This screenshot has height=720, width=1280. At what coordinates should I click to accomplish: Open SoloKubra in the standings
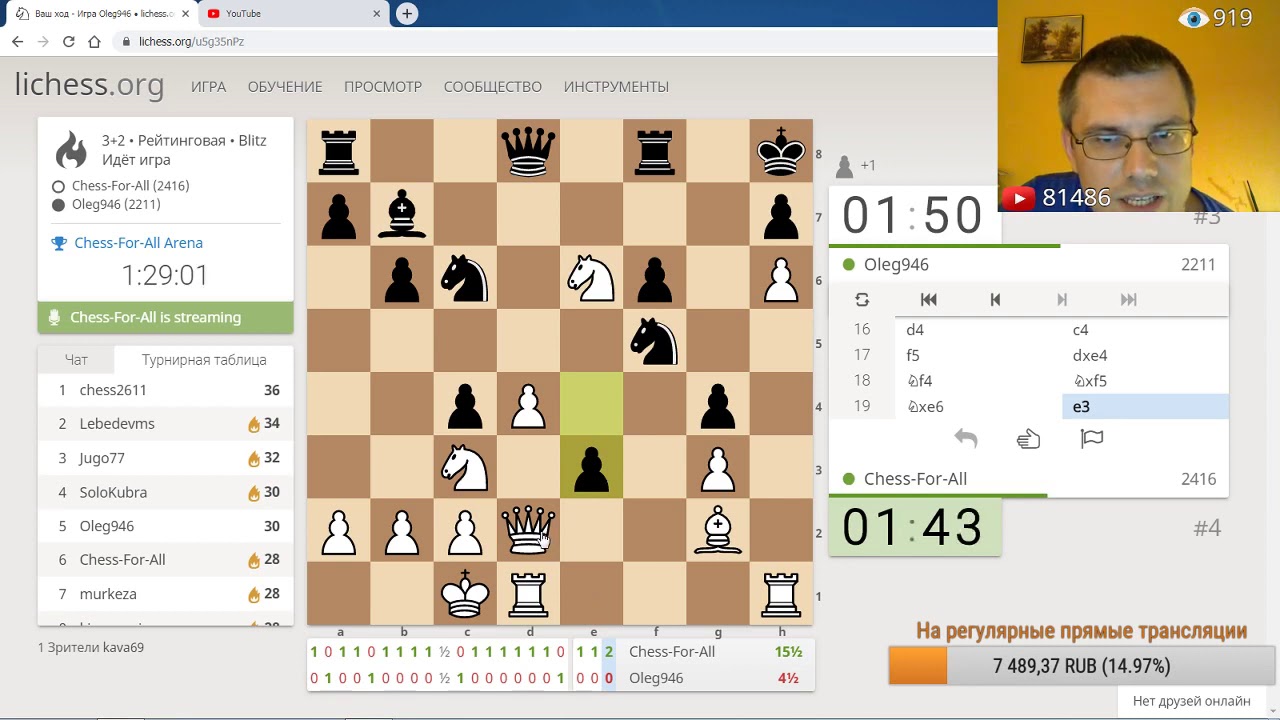[113, 492]
